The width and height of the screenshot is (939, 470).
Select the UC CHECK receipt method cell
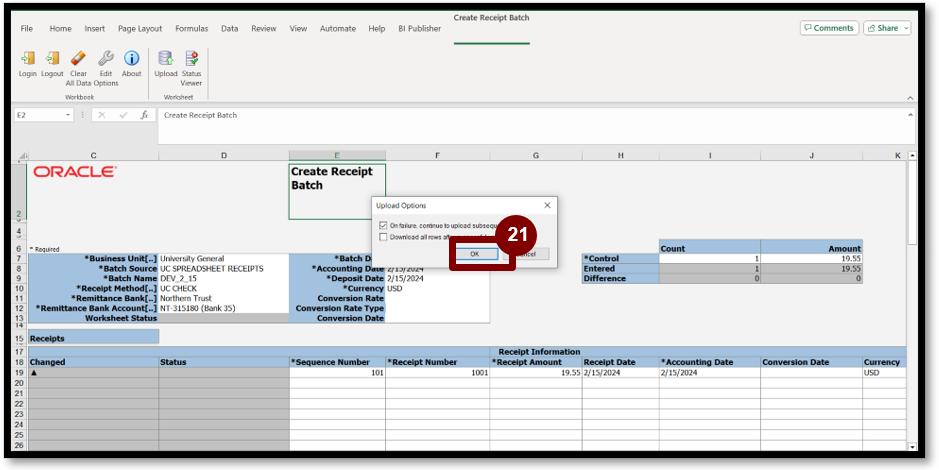coord(224,289)
